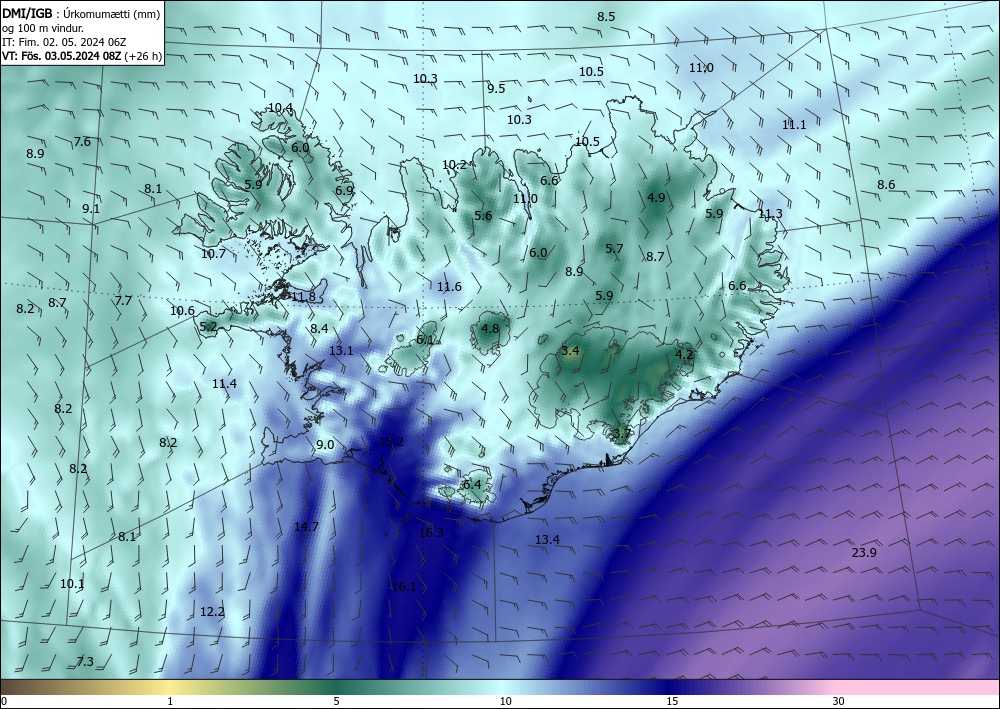Click the 14.7 value on the map
The height and width of the screenshot is (709, 1000).
tap(306, 527)
